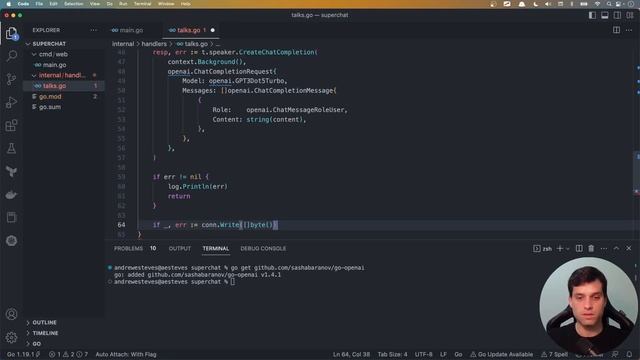Toggle the primary side bar layout icon

click(x=592, y=15)
